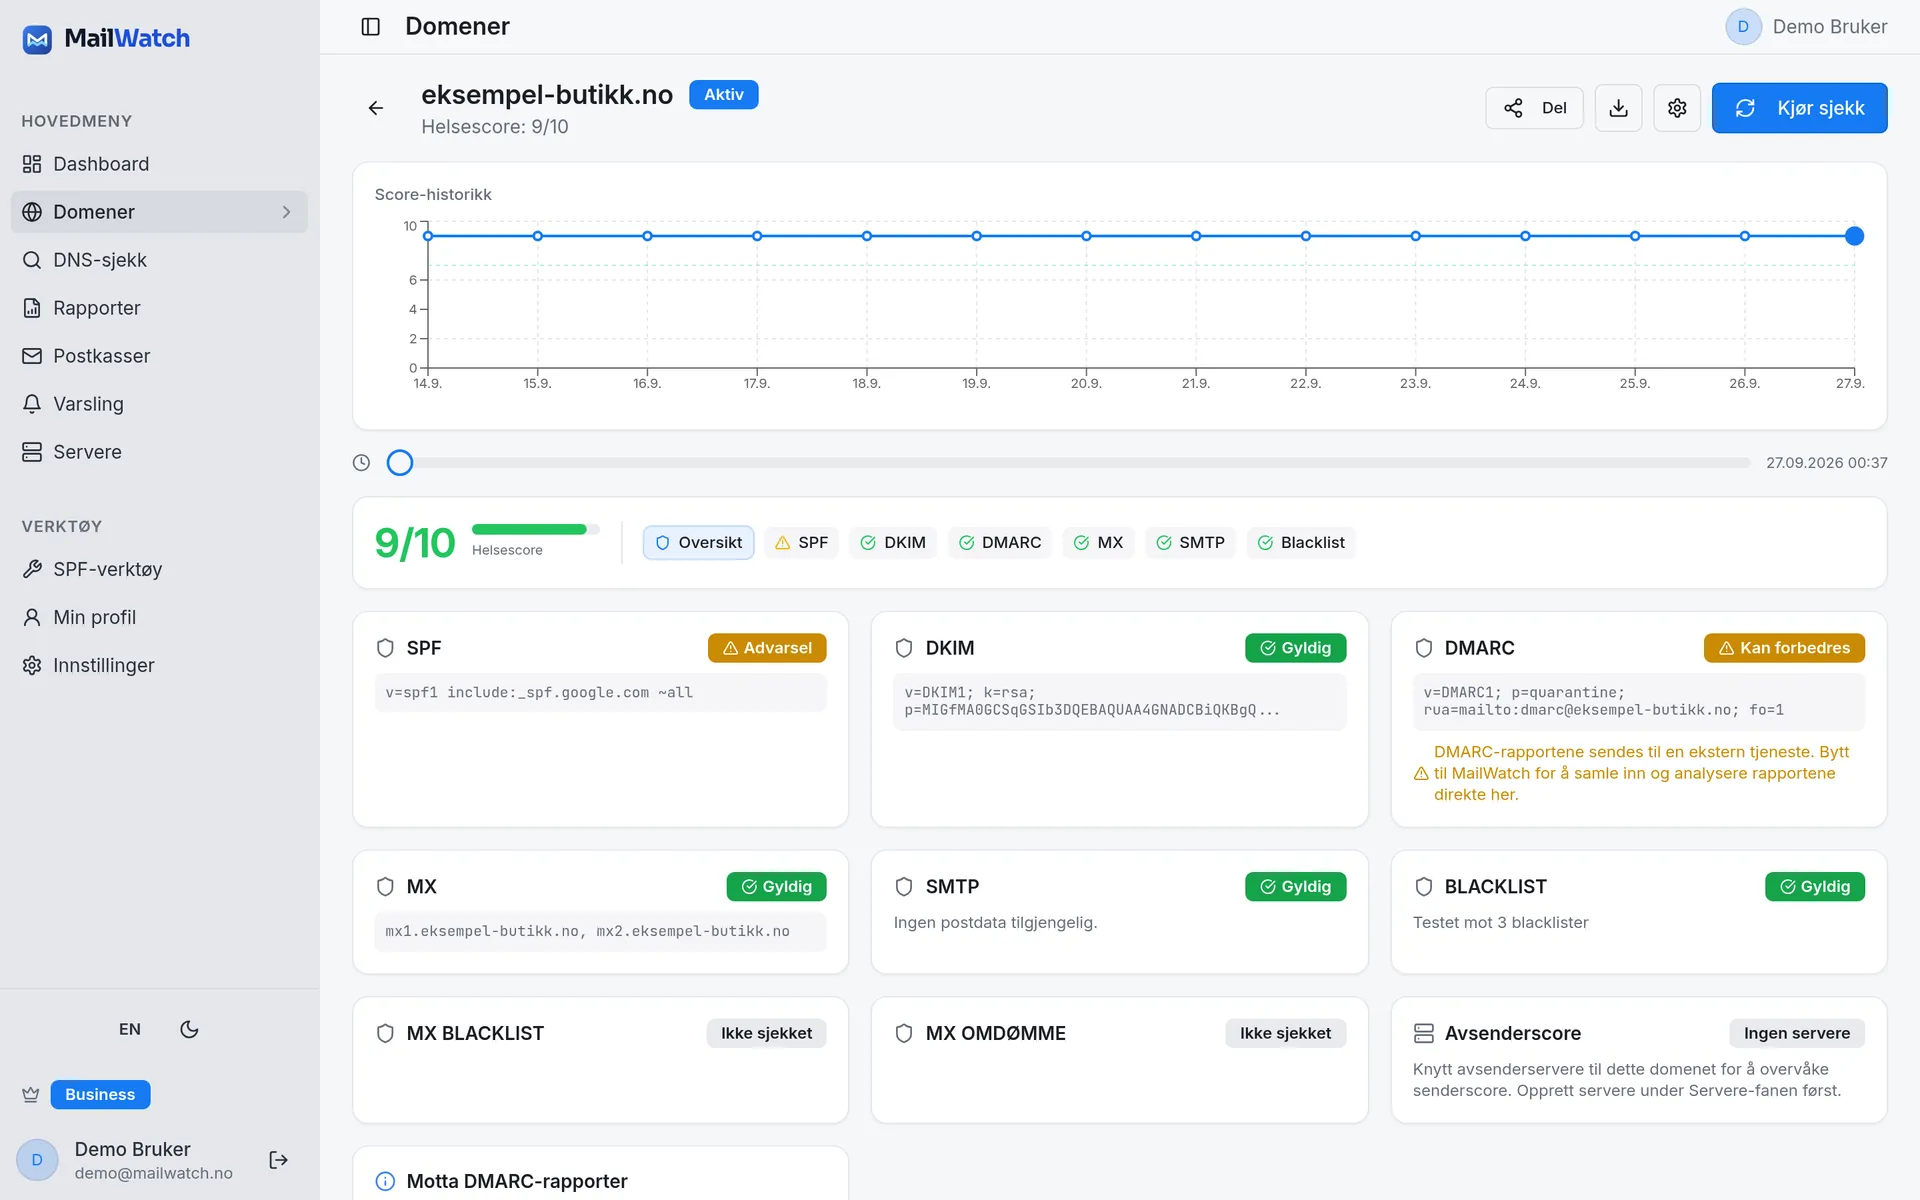
Task: Switch to the DKIM tab
Action: pyautogui.click(x=893, y=543)
